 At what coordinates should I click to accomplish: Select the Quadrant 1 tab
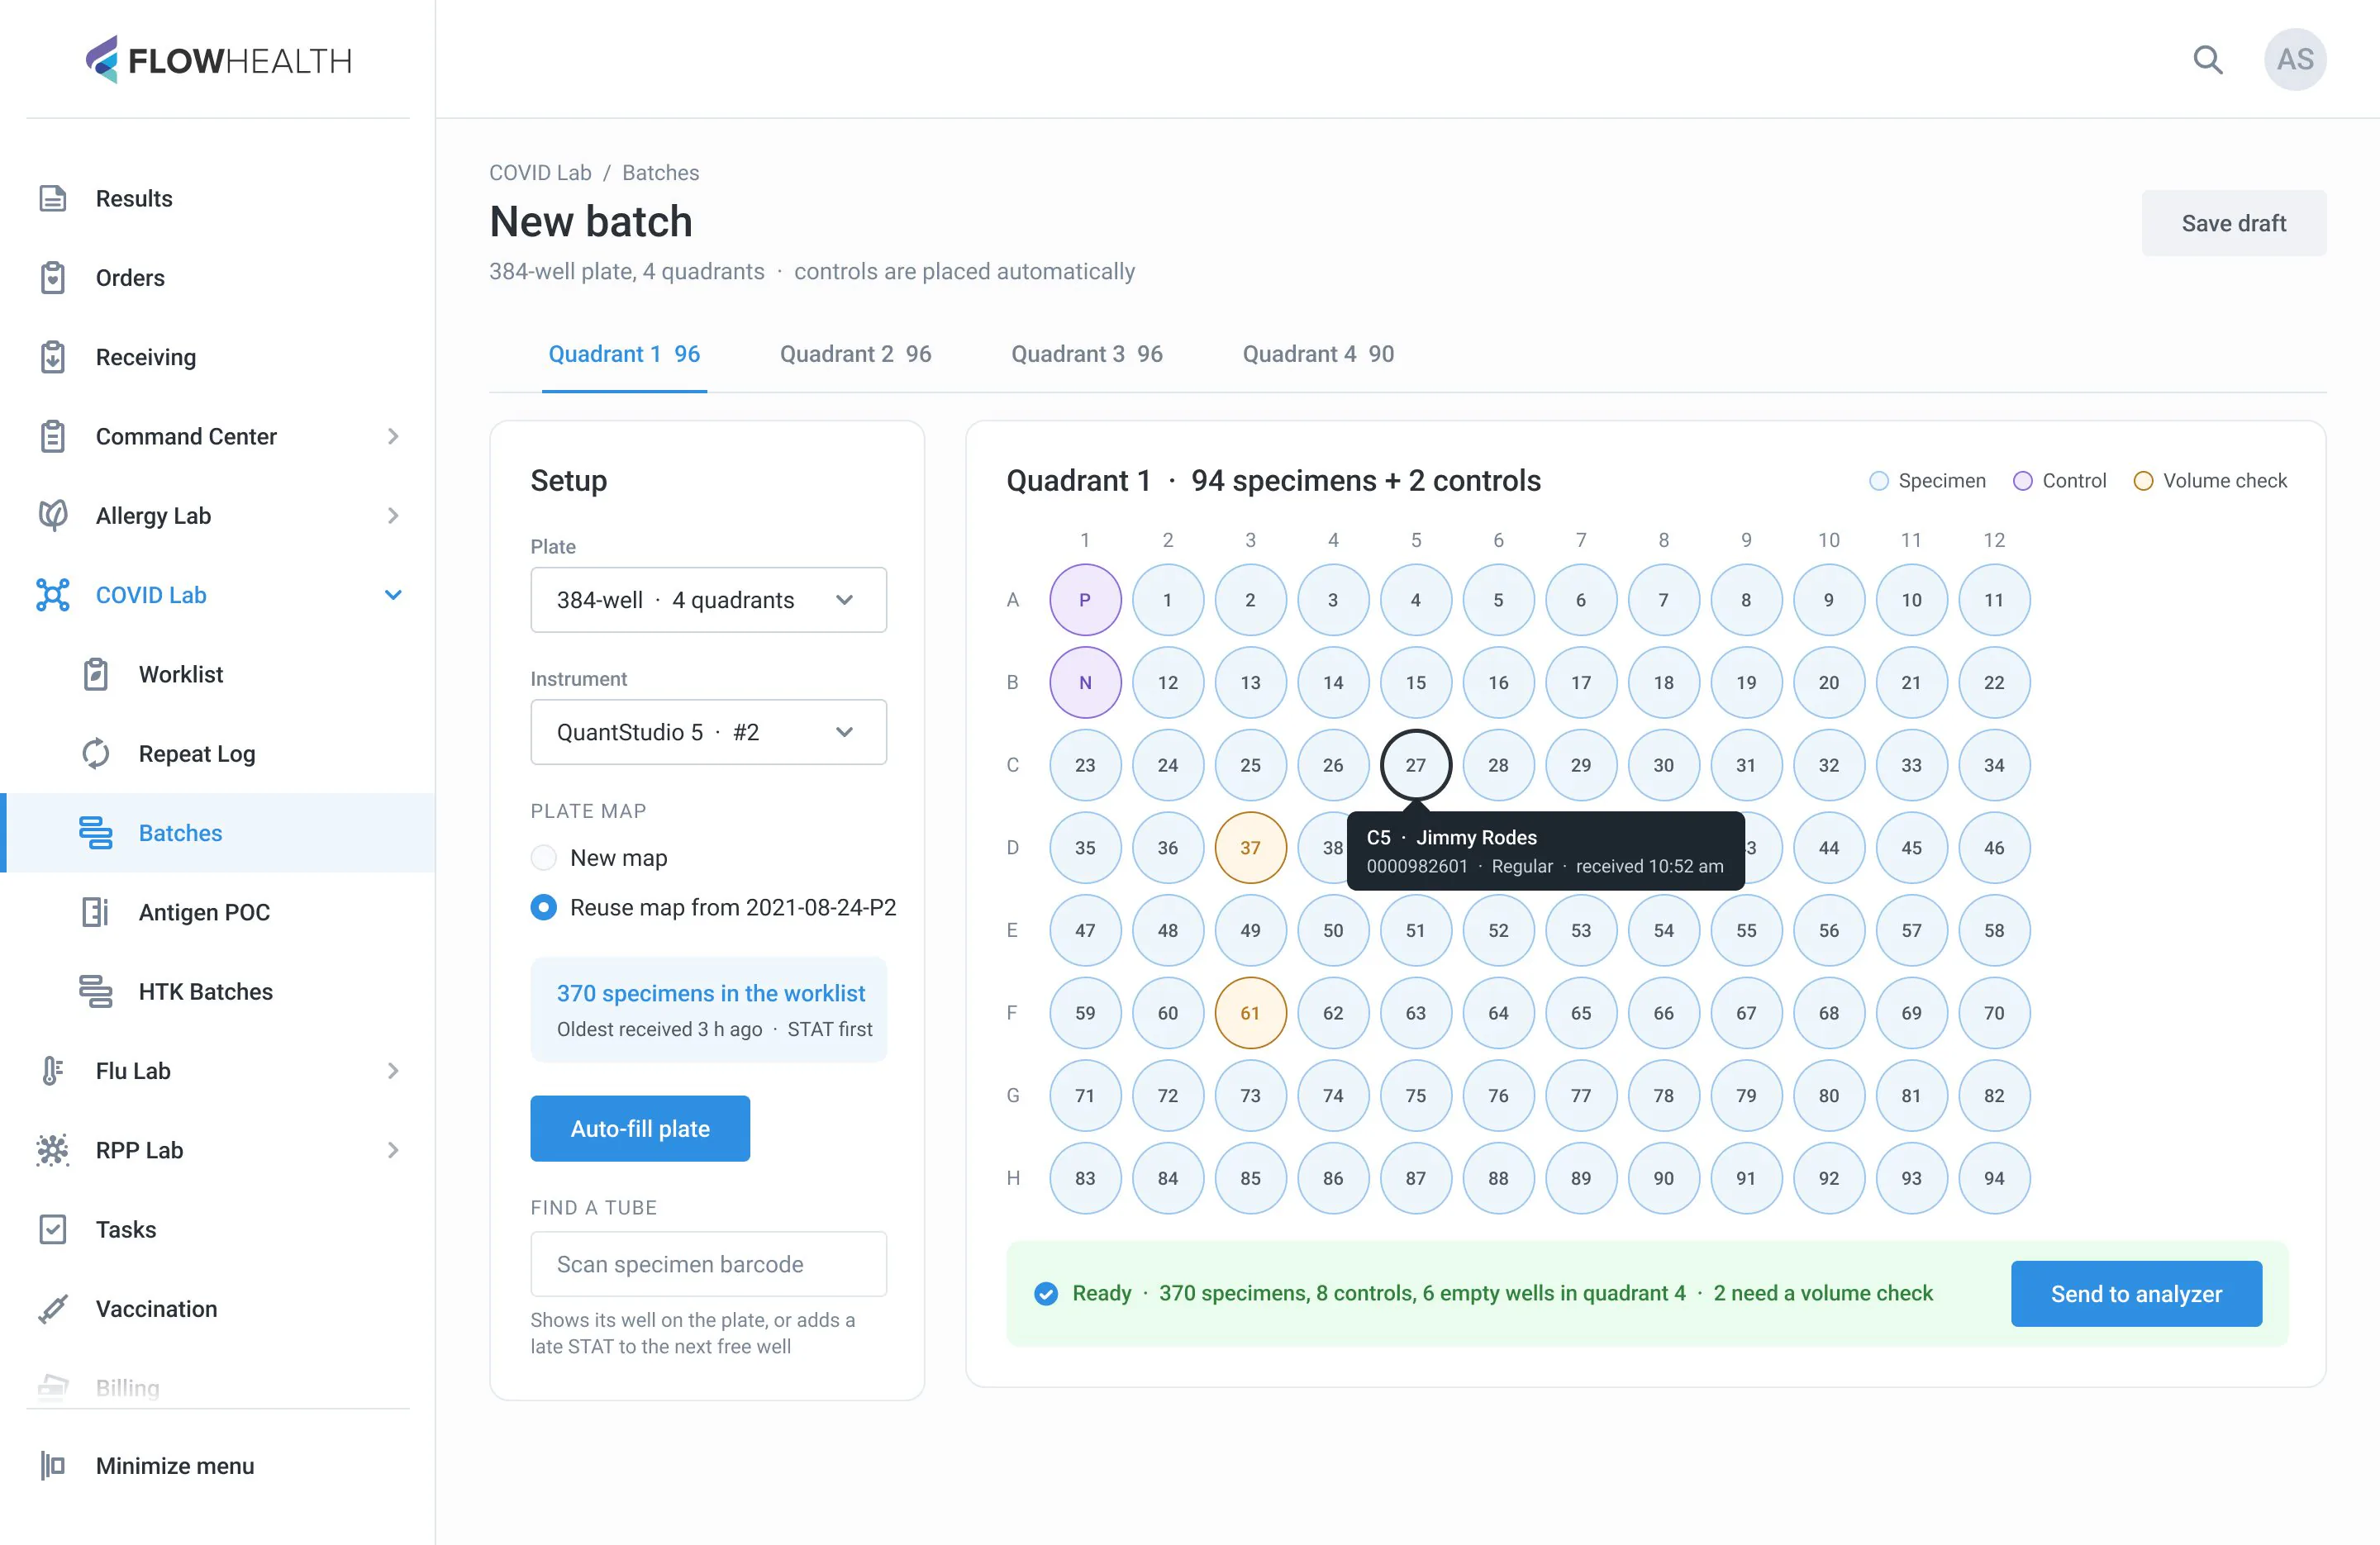point(624,354)
